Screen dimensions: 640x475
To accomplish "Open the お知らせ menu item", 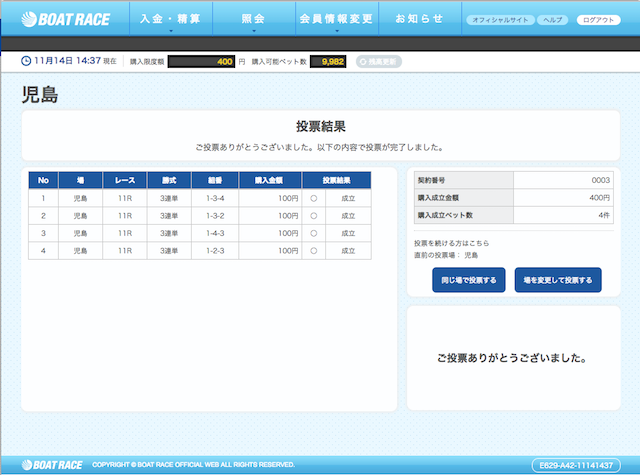I will click(420, 19).
